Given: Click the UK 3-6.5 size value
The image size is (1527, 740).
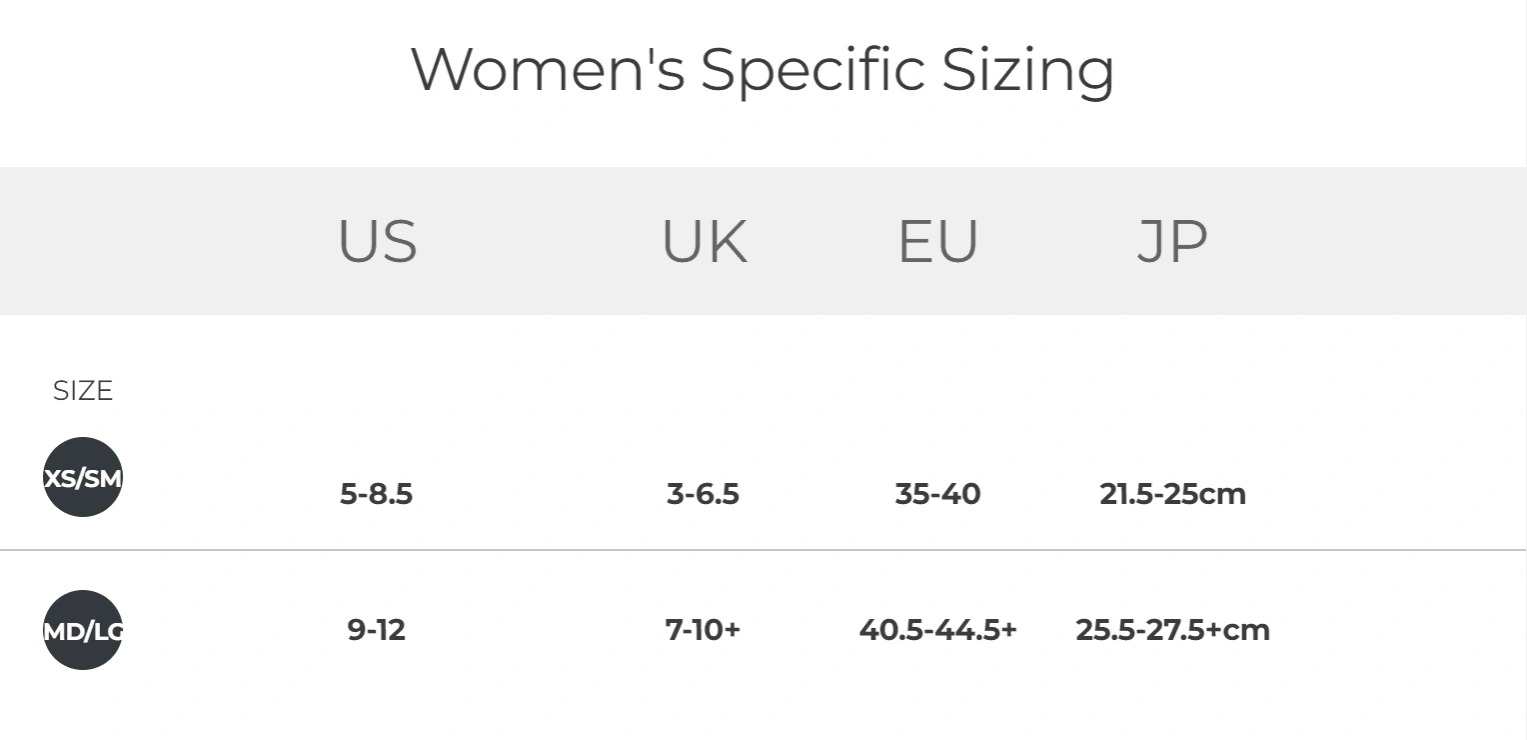Looking at the screenshot, I should 703,494.
